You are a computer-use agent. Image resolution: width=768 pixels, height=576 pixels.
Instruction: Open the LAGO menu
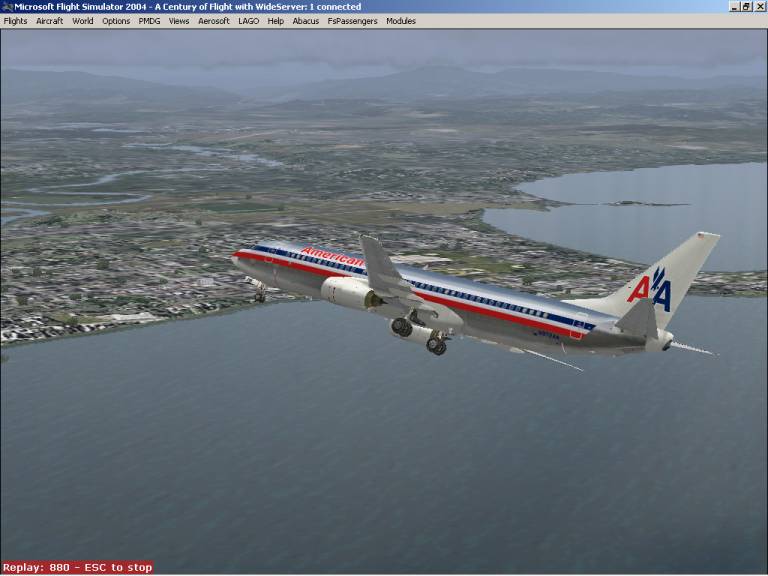tap(249, 21)
